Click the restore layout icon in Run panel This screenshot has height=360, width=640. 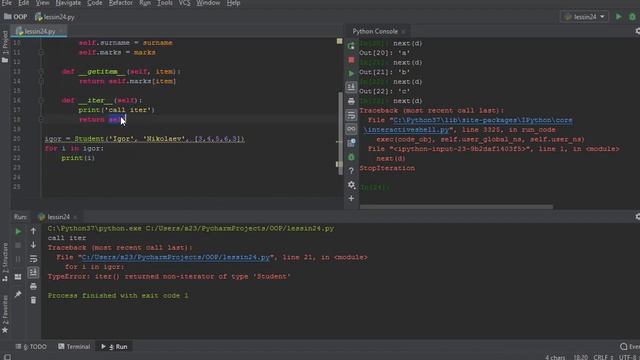18,277
